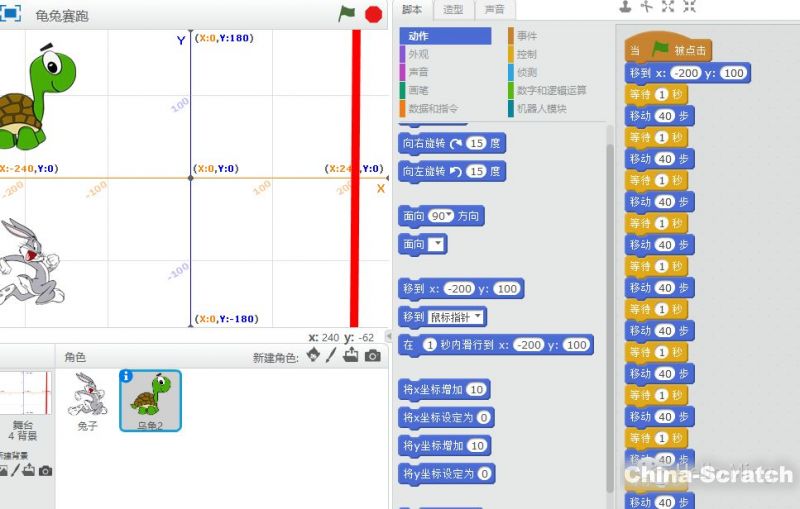This screenshot has width=800, height=509.
Task: Select the stamp duplicate tool
Action: [x=625, y=7]
